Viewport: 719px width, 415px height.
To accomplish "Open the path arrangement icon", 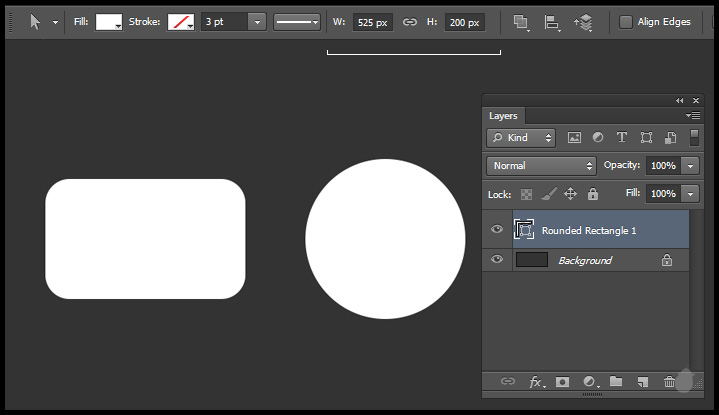I will point(583,22).
